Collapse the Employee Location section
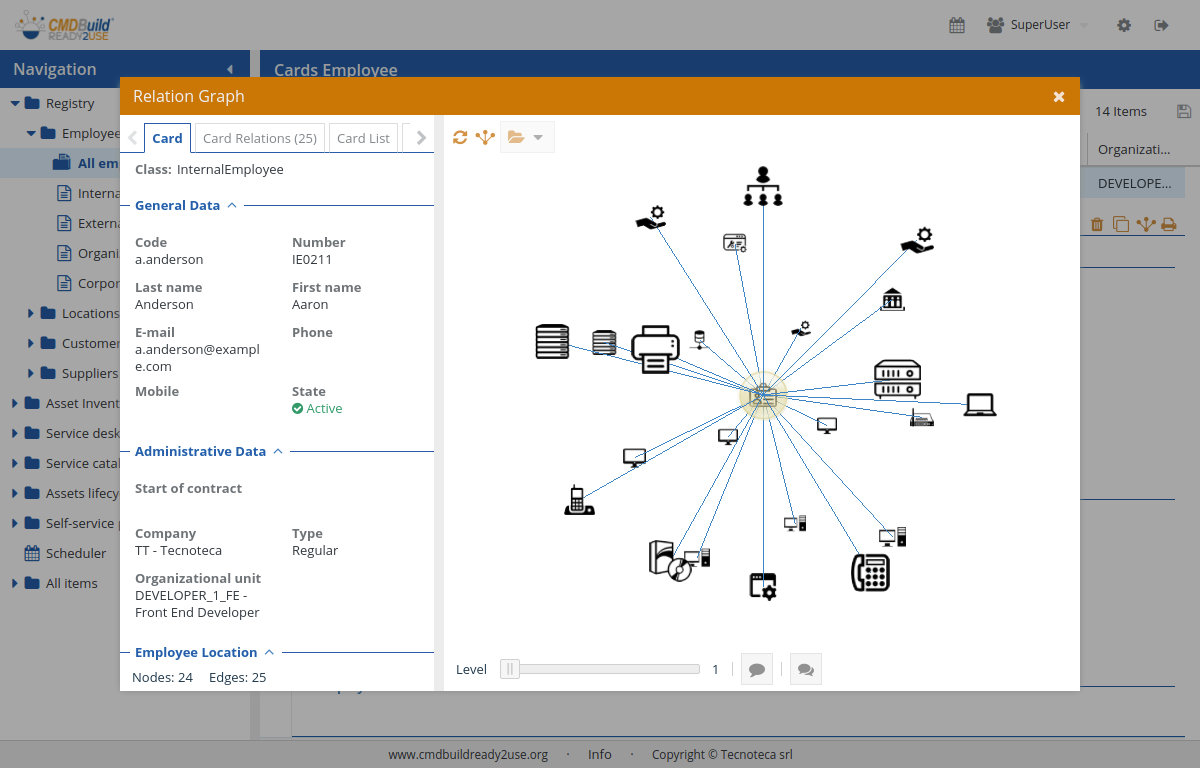The image size is (1200, 768). click(x=269, y=652)
